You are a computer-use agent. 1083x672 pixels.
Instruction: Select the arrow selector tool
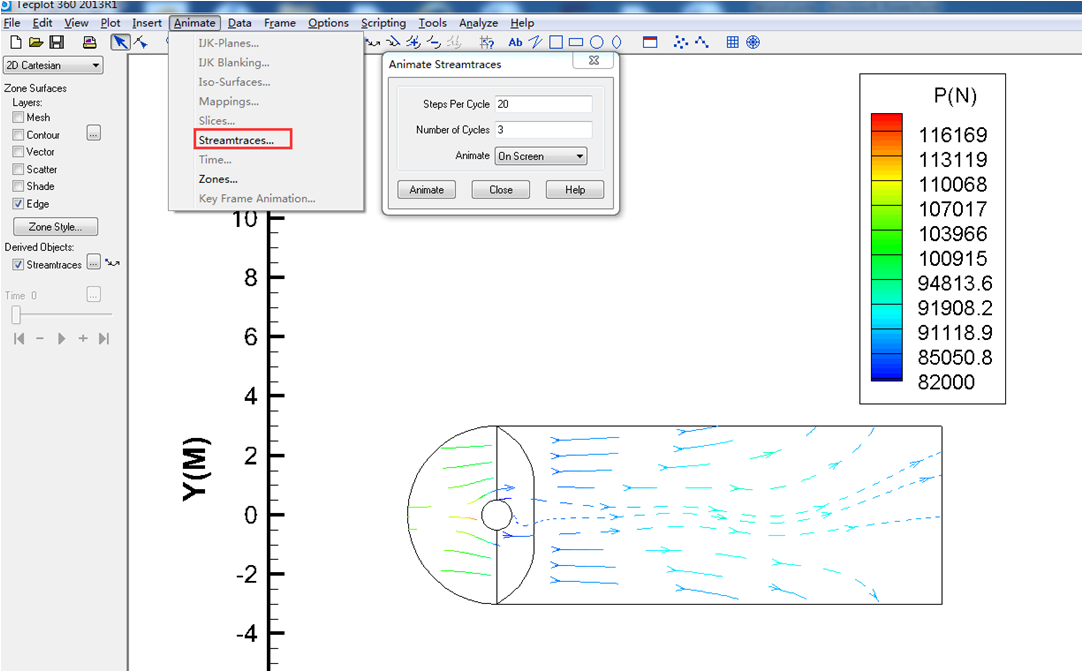[120, 42]
